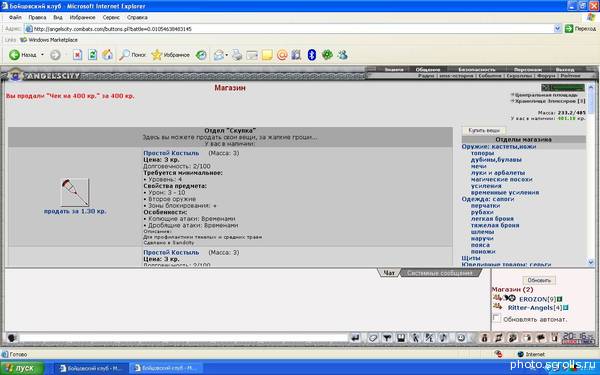Switch to the Чат tab
This screenshot has height=375, width=600.
389,273
